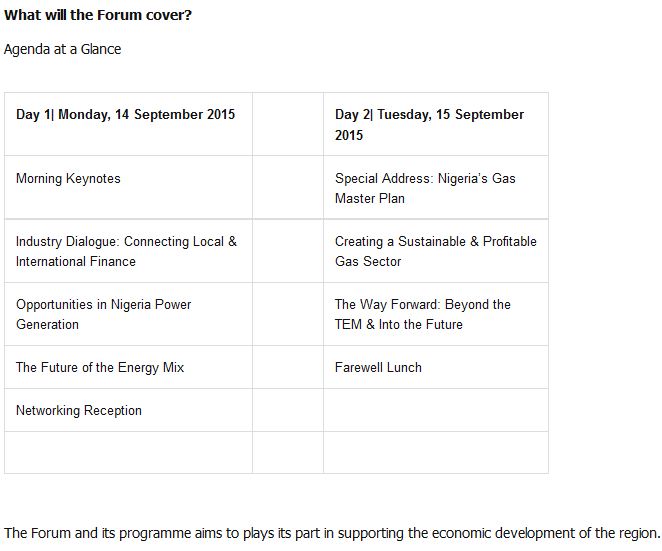Click the Forum programme aims paragraph
The height and width of the screenshot is (551, 662).
click(x=332, y=532)
